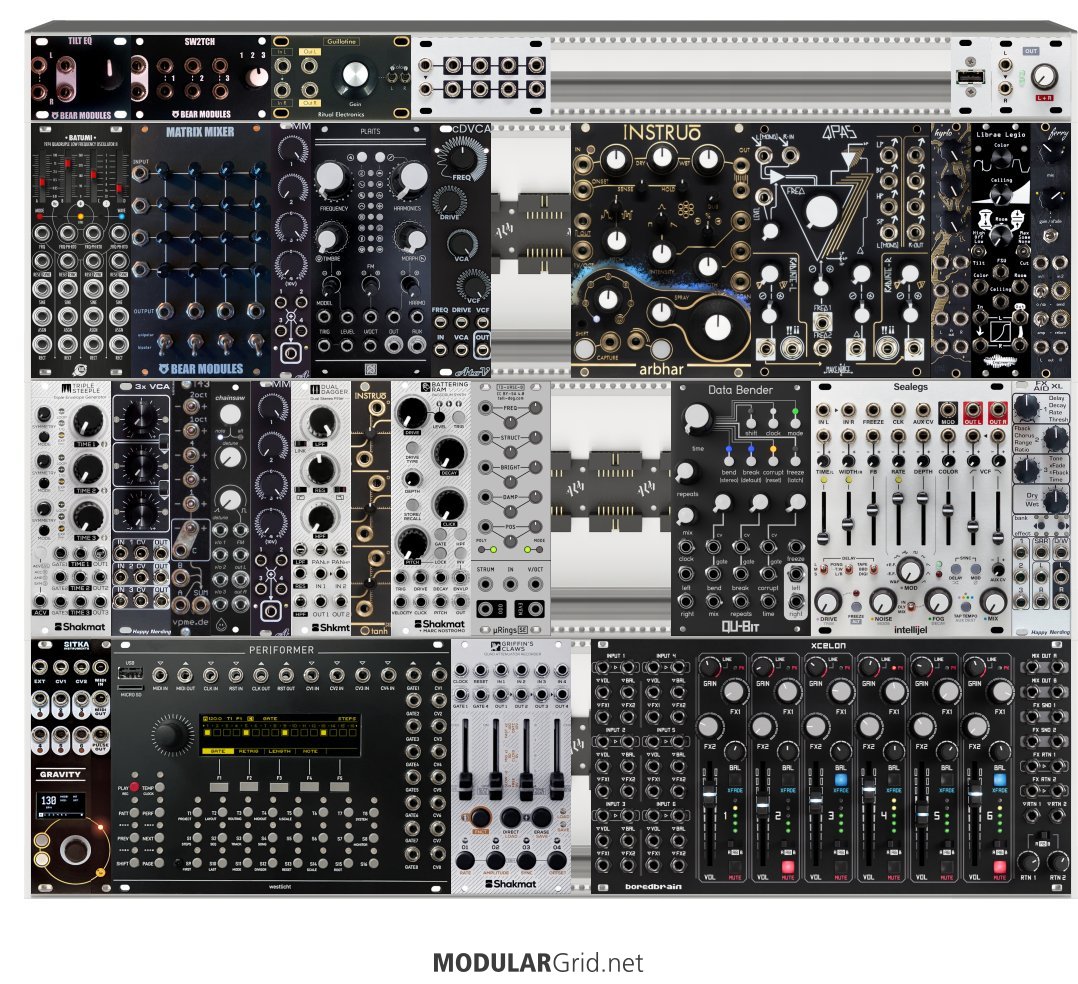Screen dimensions: 1078x984
Task: Click the STRUM jack on µRings
Action: pos(486,584)
